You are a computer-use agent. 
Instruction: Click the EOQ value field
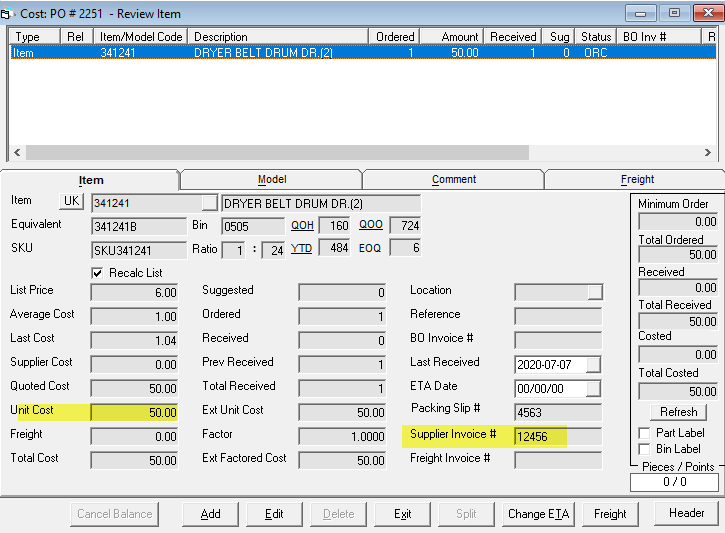pyautogui.click(x=405, y=248)
